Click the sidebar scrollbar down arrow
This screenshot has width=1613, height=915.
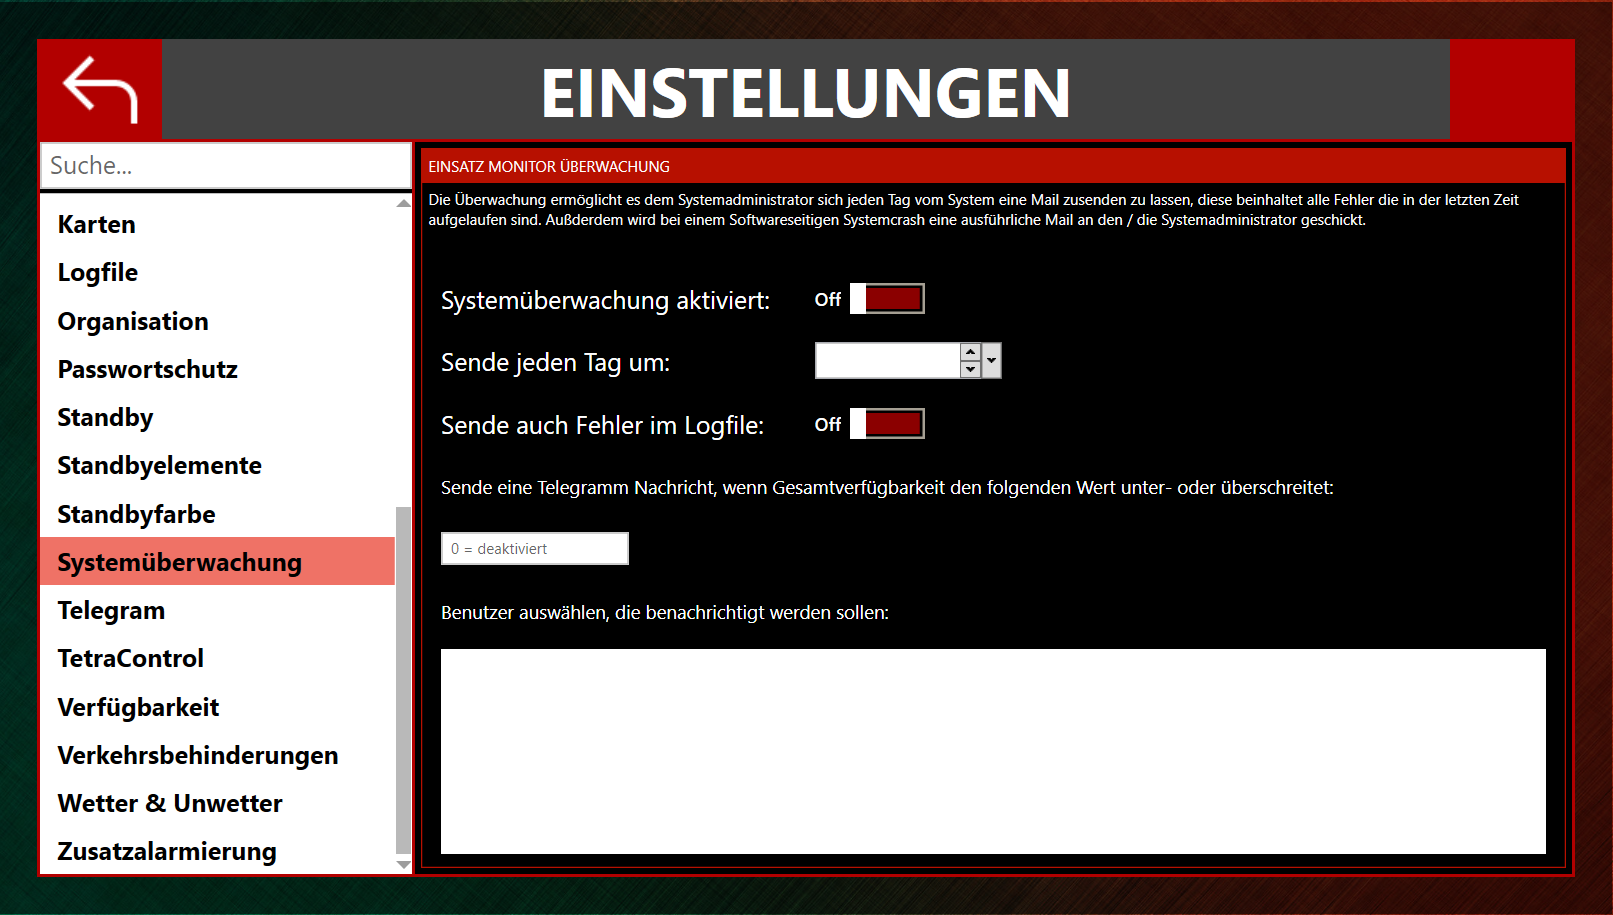point(402,864)
